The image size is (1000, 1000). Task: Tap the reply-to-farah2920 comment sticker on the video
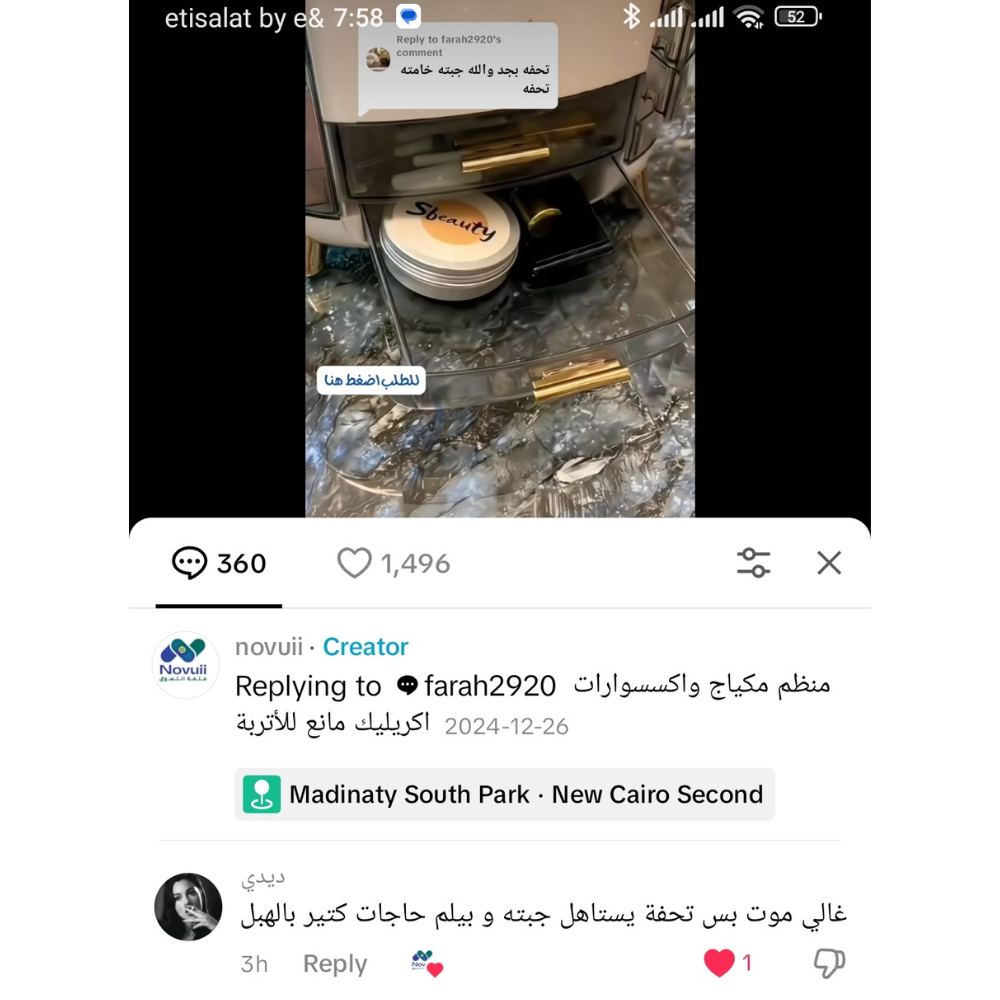tap(458, 66)
